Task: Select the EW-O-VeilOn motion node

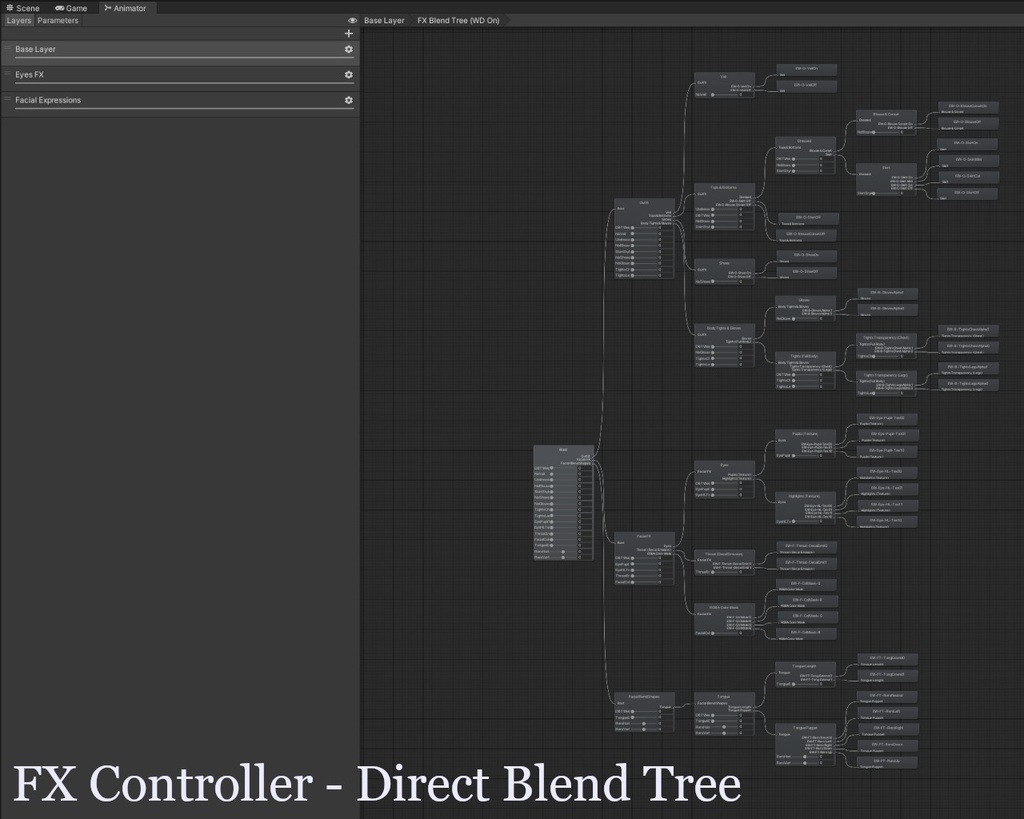Action: (x=806, y=69)
